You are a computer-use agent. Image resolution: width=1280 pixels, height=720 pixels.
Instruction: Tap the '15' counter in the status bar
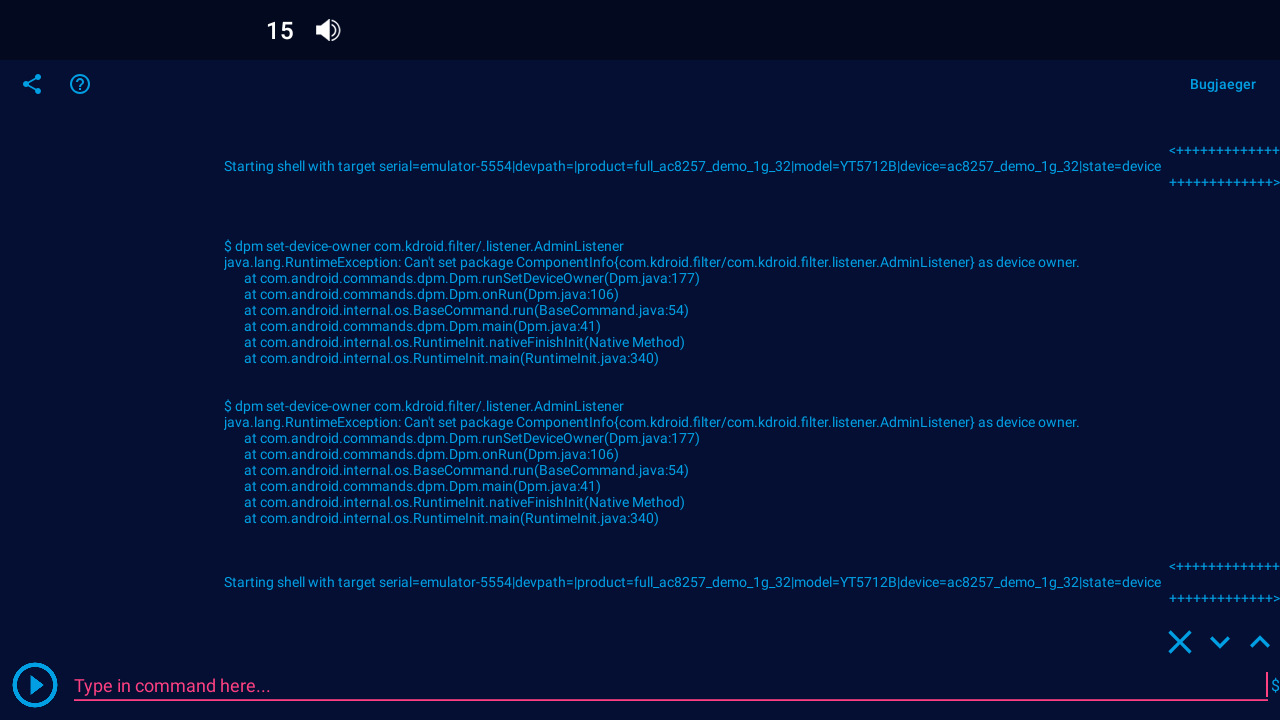click(x=279, y=31)
